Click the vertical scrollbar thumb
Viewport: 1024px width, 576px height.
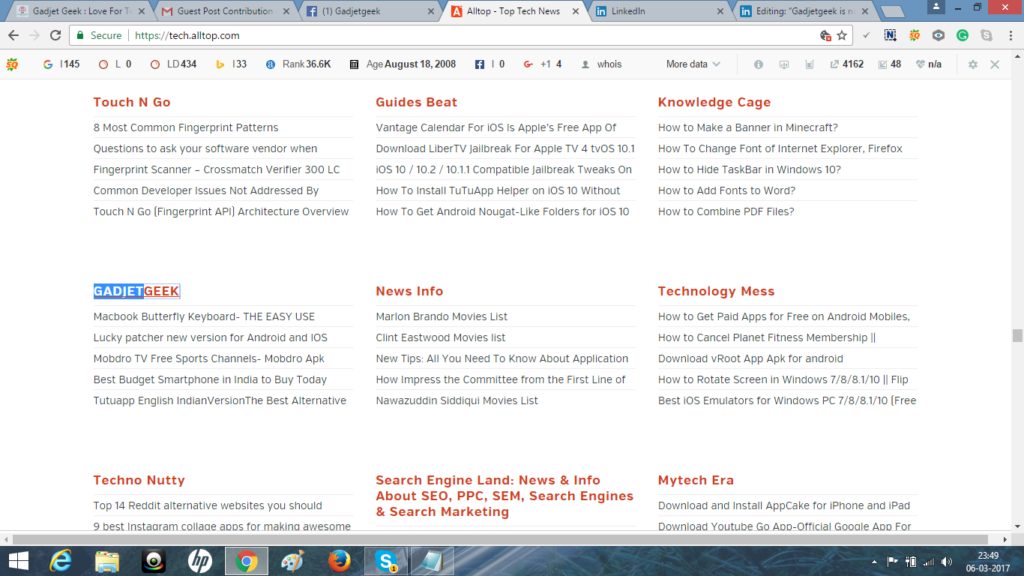point(1017,335)
